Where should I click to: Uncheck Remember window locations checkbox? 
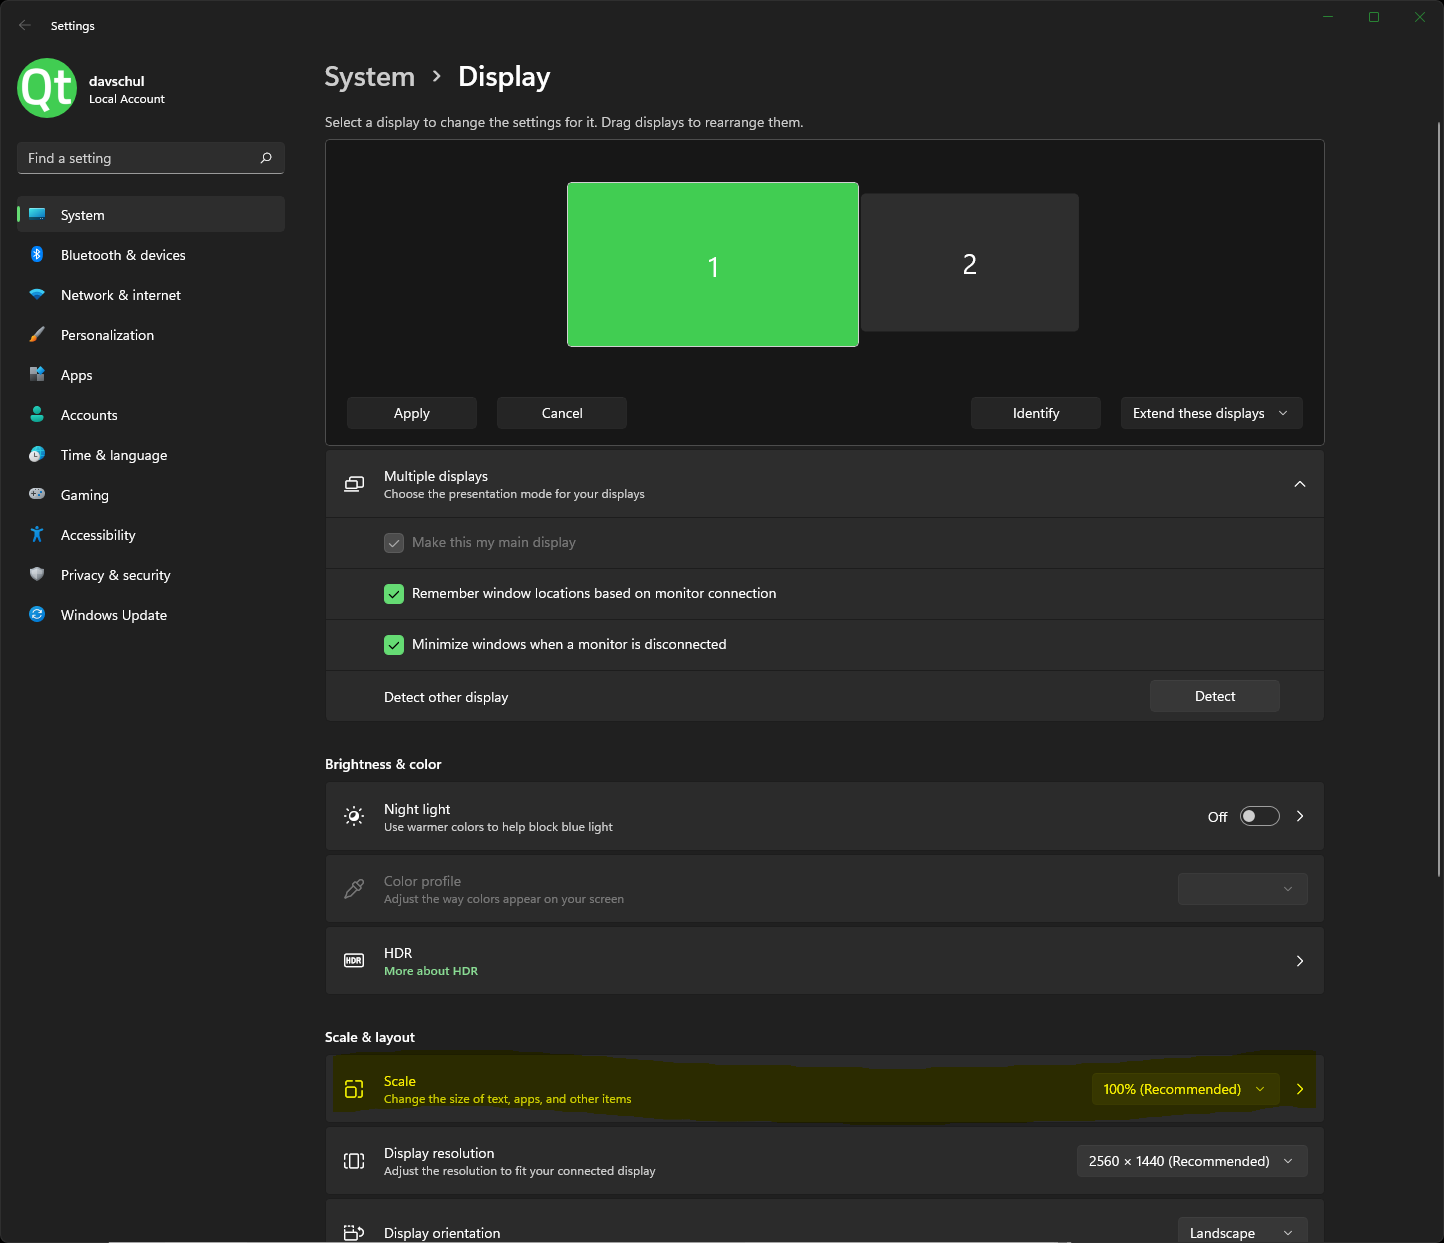394,594
